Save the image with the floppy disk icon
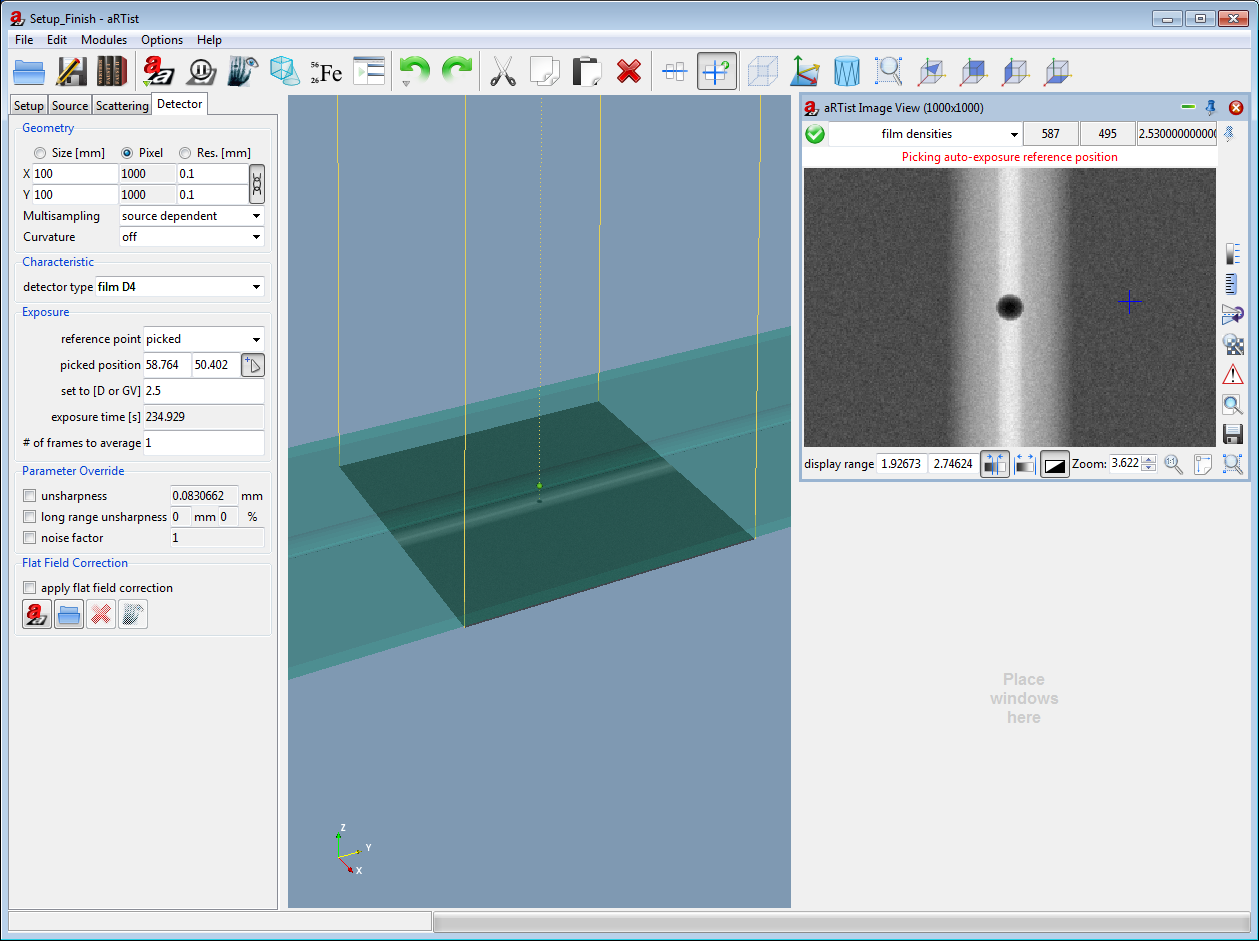Screen dimensions: 1259x941 1233,435
